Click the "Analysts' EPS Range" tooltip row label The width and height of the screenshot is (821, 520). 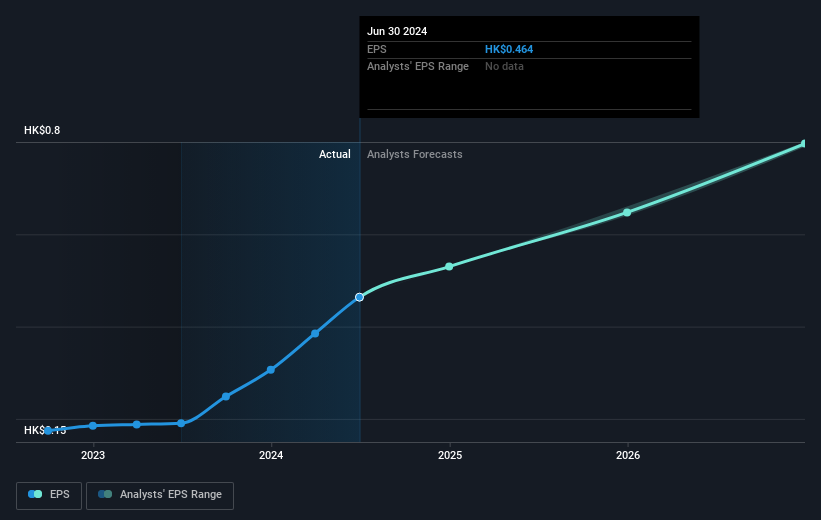point(418,67)
